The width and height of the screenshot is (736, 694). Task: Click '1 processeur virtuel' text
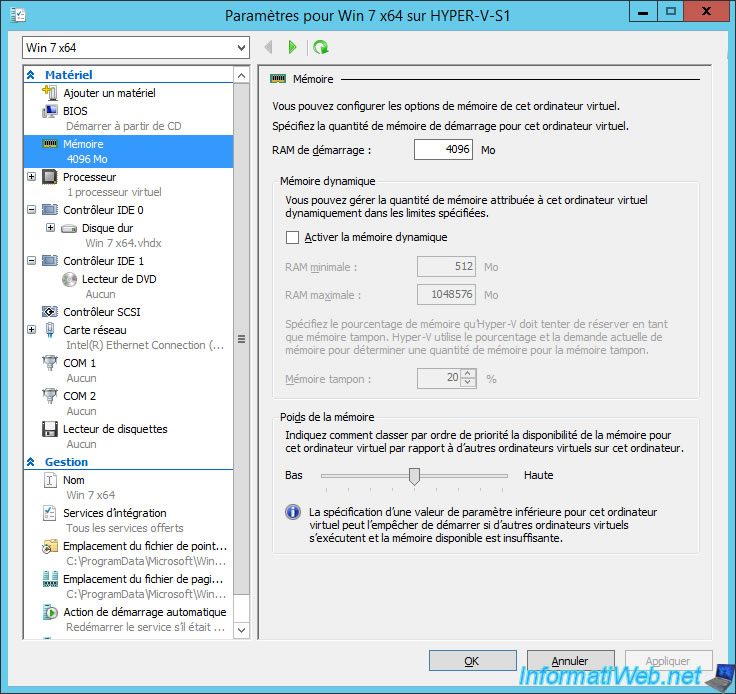coord(114,192)
